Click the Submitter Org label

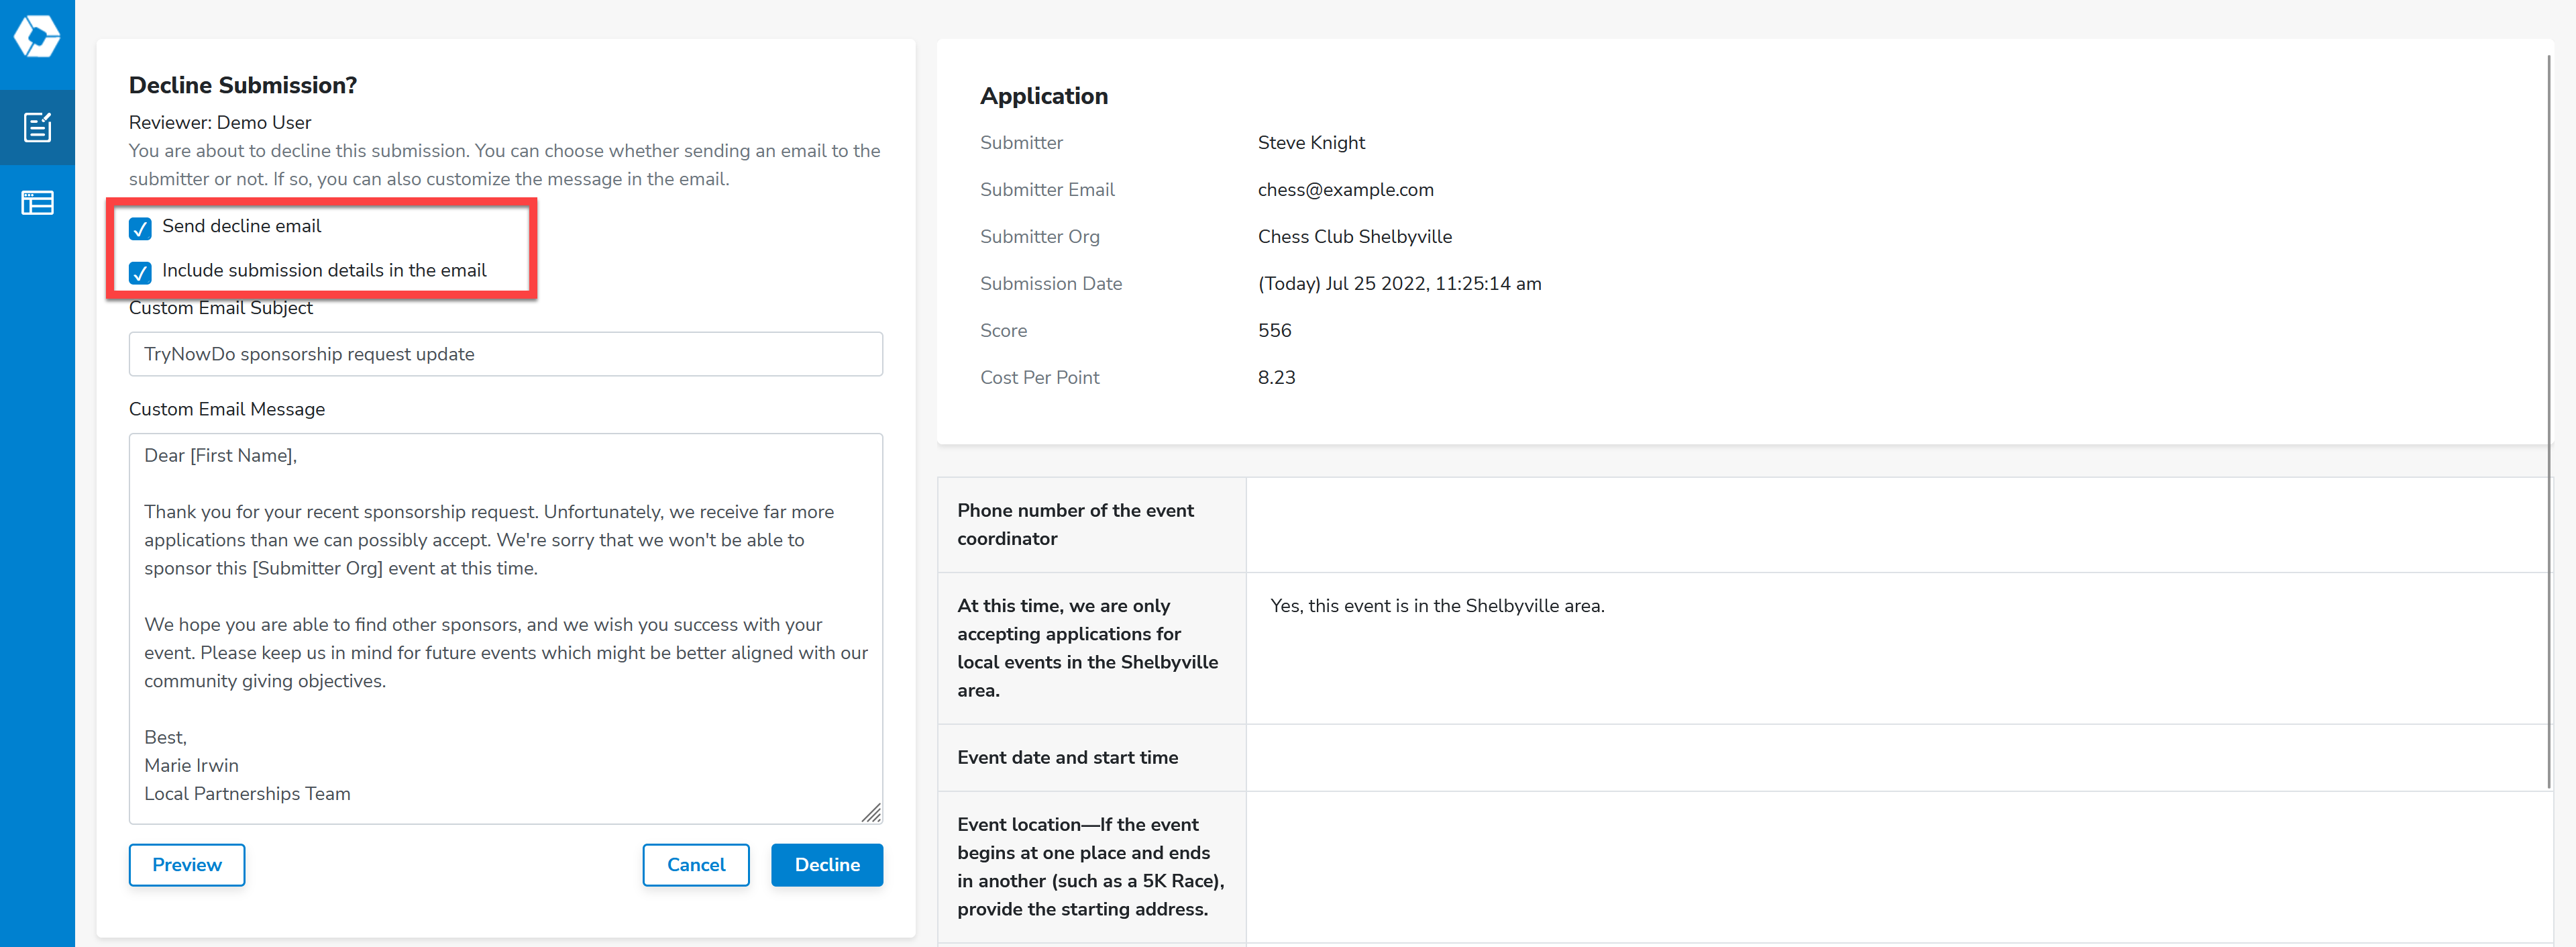click(1039, 237)
